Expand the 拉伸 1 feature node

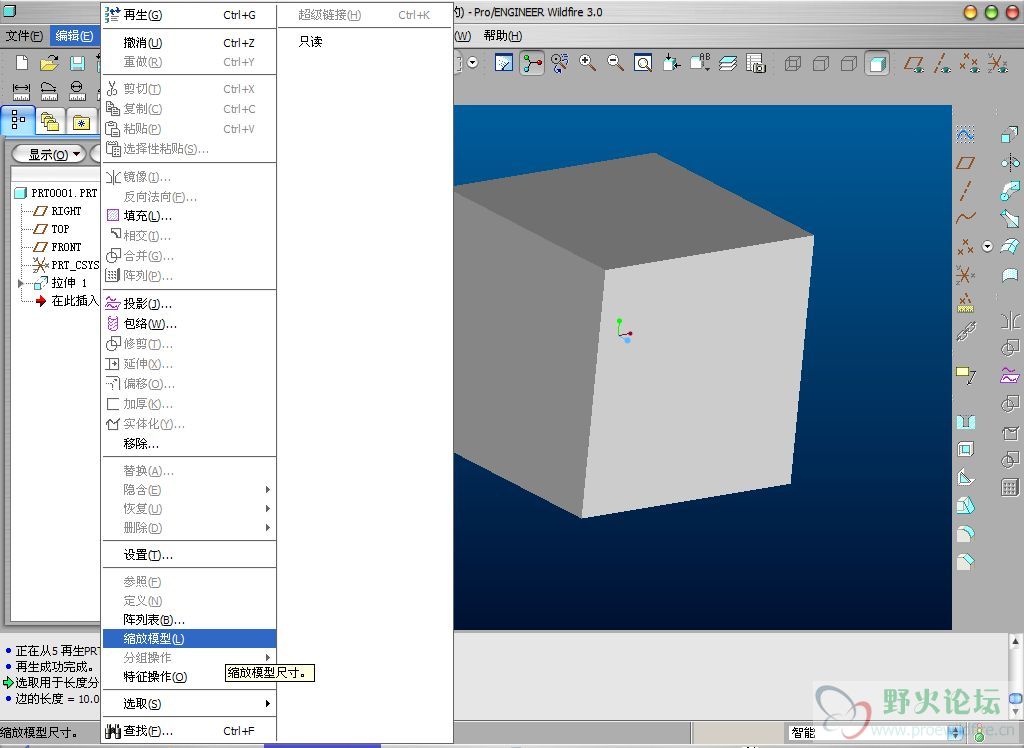click(20, 284)
